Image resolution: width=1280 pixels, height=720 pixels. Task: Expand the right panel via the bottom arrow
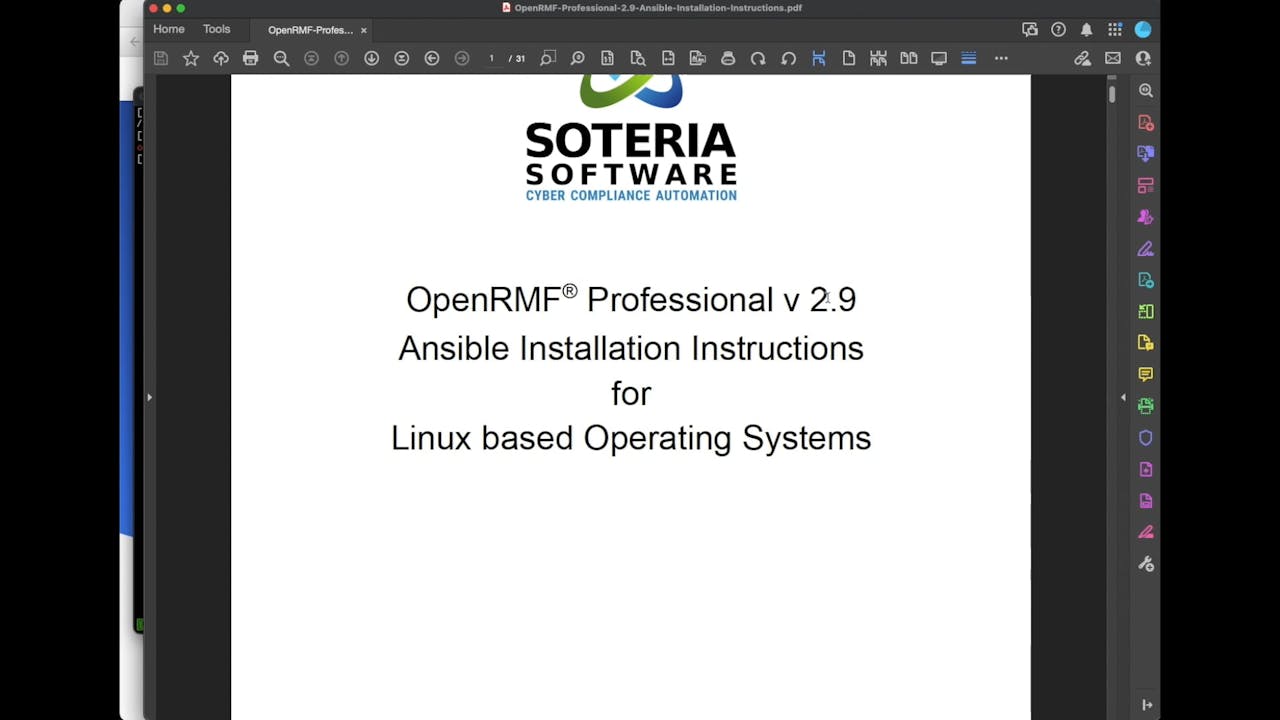1147,704
